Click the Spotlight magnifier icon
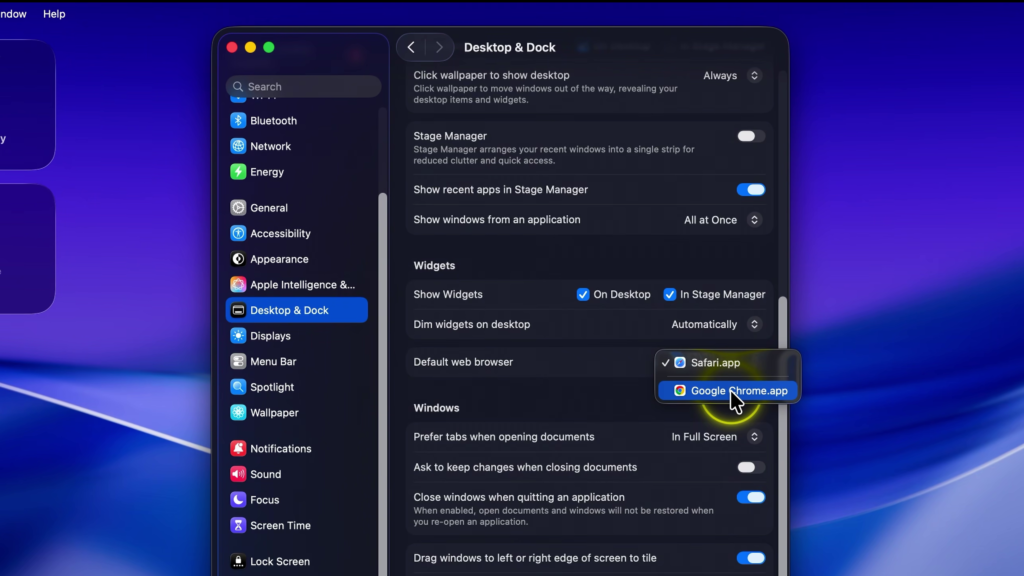The height and width of the screenshot is (576, 1024). pos(238,387)
